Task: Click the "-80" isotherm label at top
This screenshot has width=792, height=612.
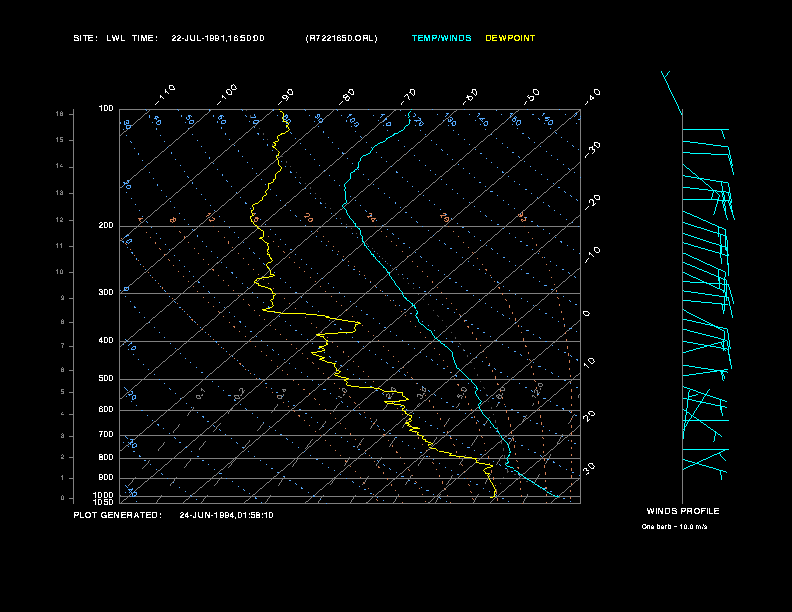Action: click(x=347, y=96)
